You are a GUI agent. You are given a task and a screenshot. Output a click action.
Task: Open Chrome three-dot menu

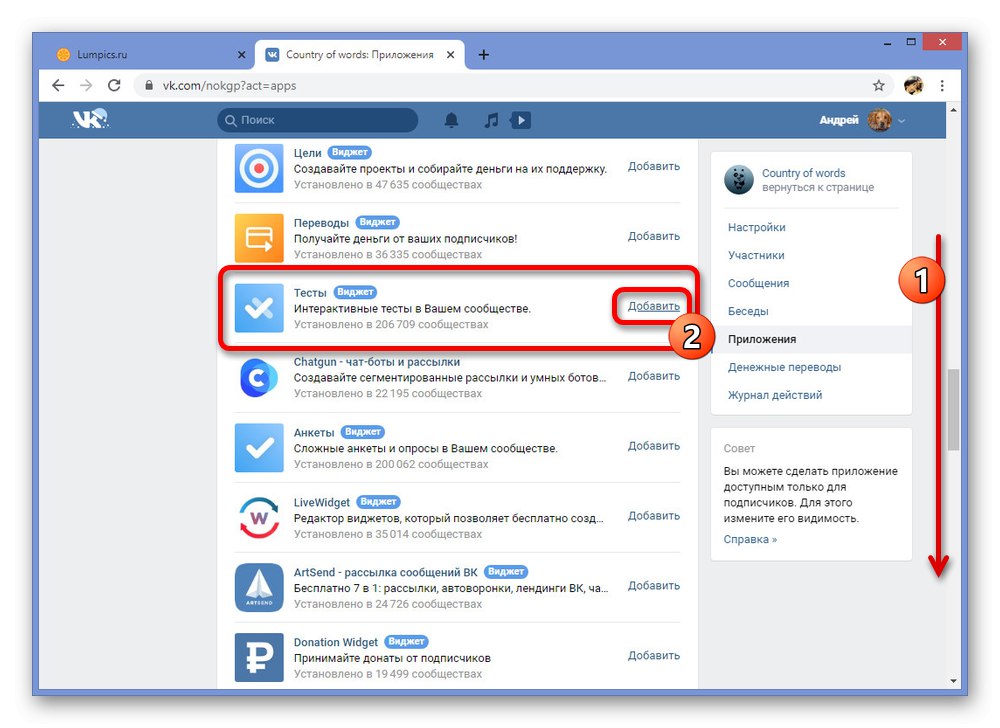[x=942, y=85]
